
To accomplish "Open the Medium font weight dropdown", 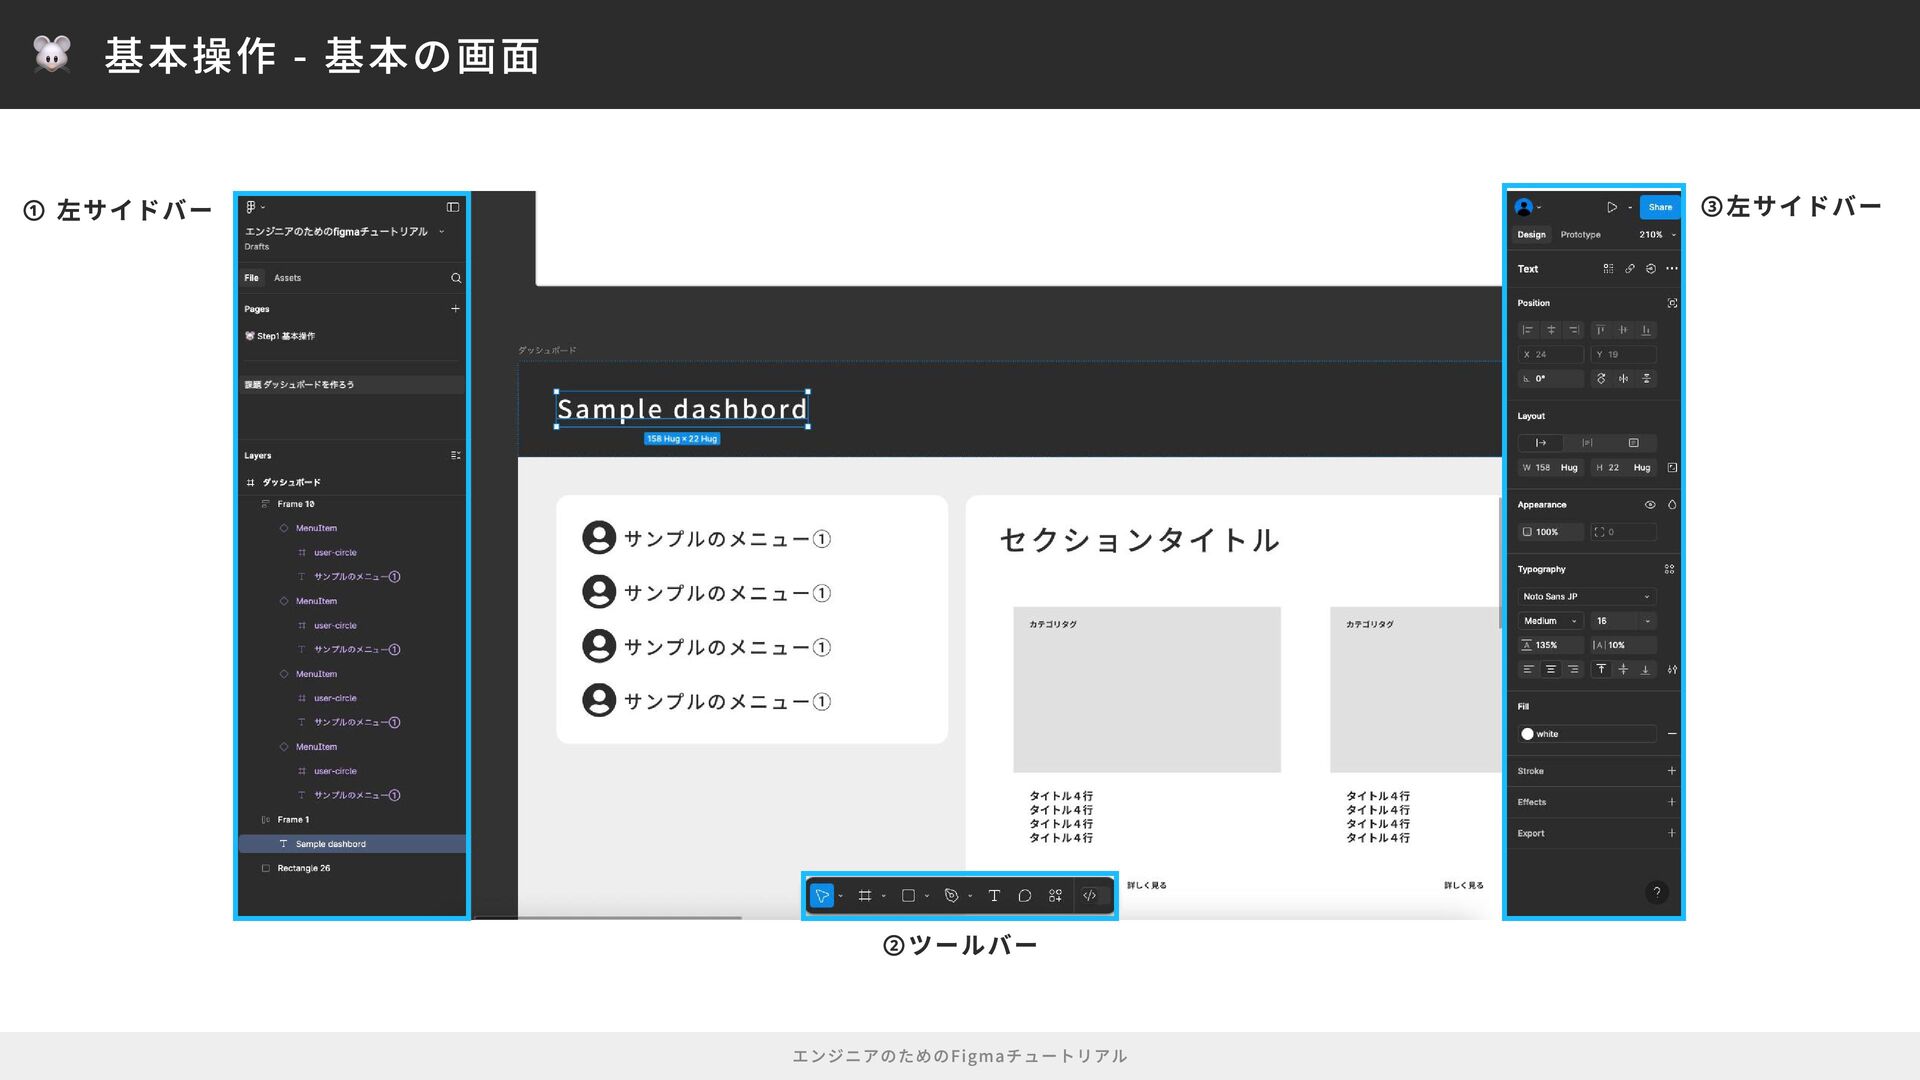I will point(1551,621).
